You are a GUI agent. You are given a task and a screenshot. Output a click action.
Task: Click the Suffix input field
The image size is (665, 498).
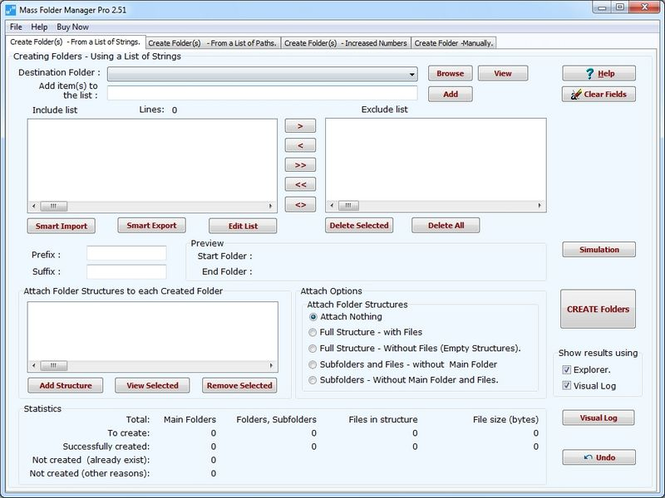[126, 271]
